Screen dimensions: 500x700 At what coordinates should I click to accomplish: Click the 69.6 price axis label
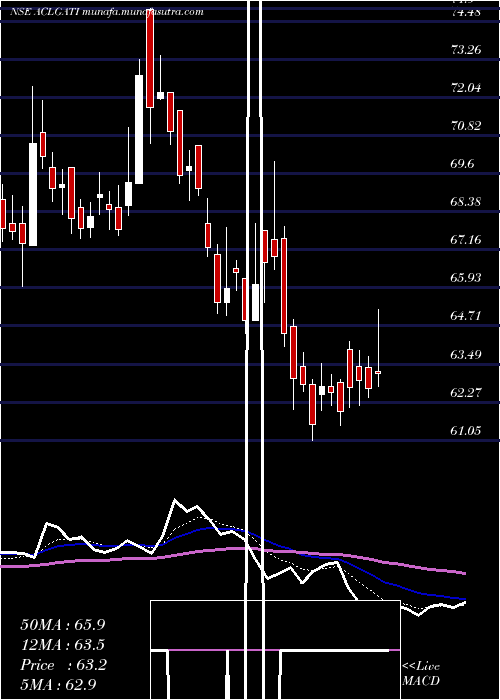(462, 164)
